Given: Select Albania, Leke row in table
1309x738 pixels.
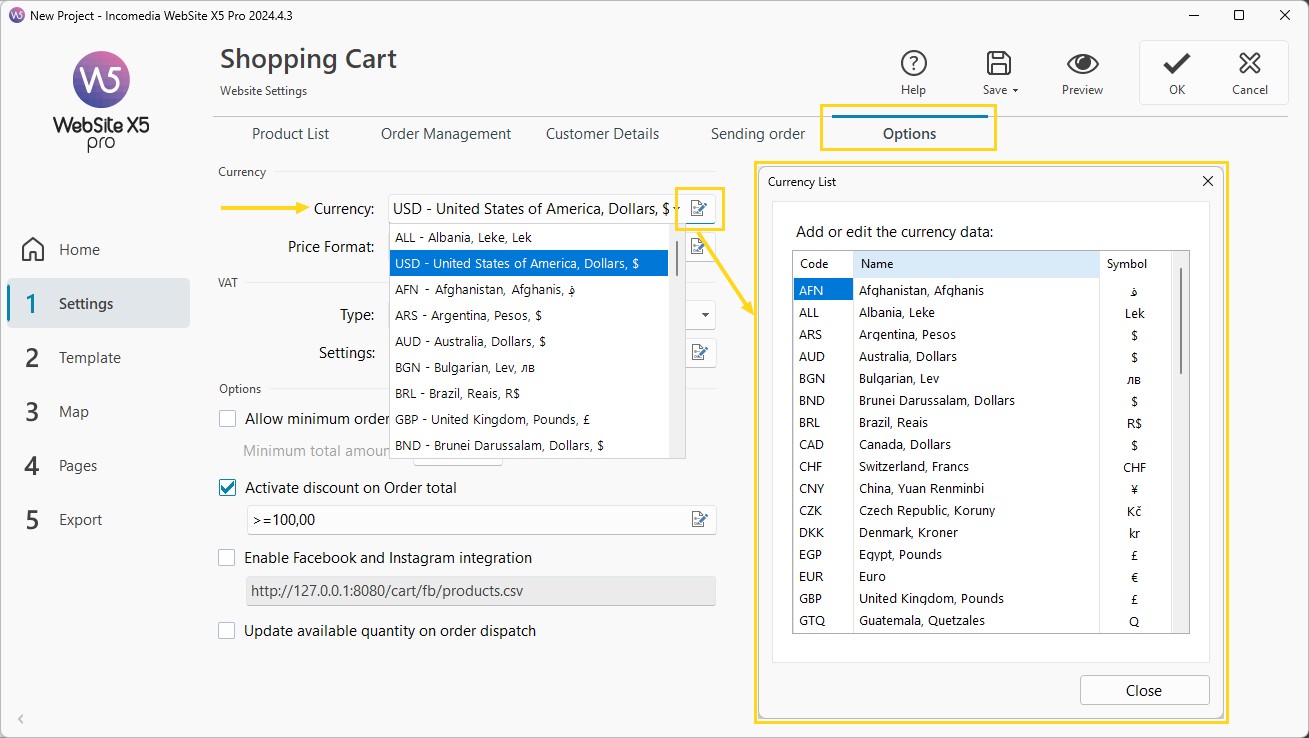Looking at the screenshot, I should pos(983,312).
